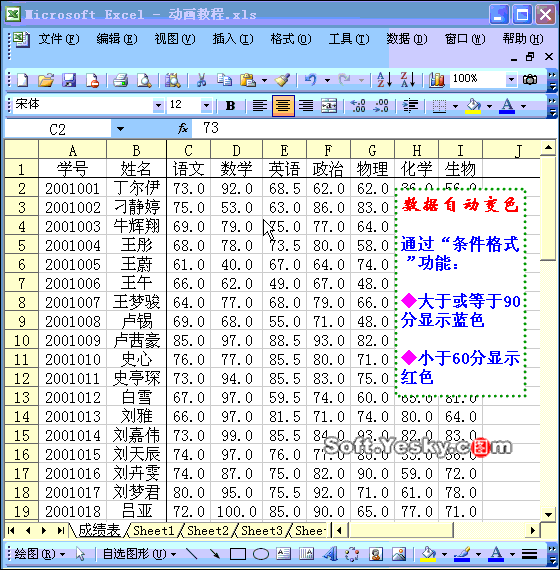
Task: Click the formula bar showing 73
Action: point(375,128)
